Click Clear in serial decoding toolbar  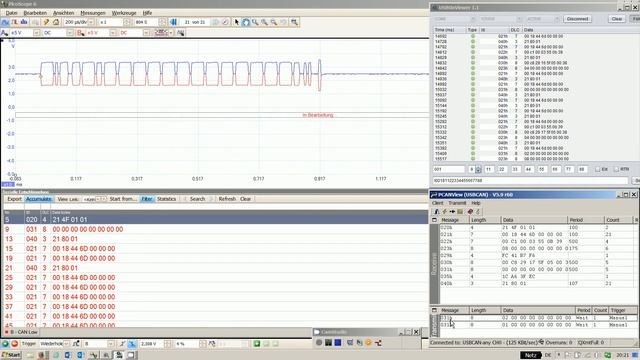click(245, 199)
